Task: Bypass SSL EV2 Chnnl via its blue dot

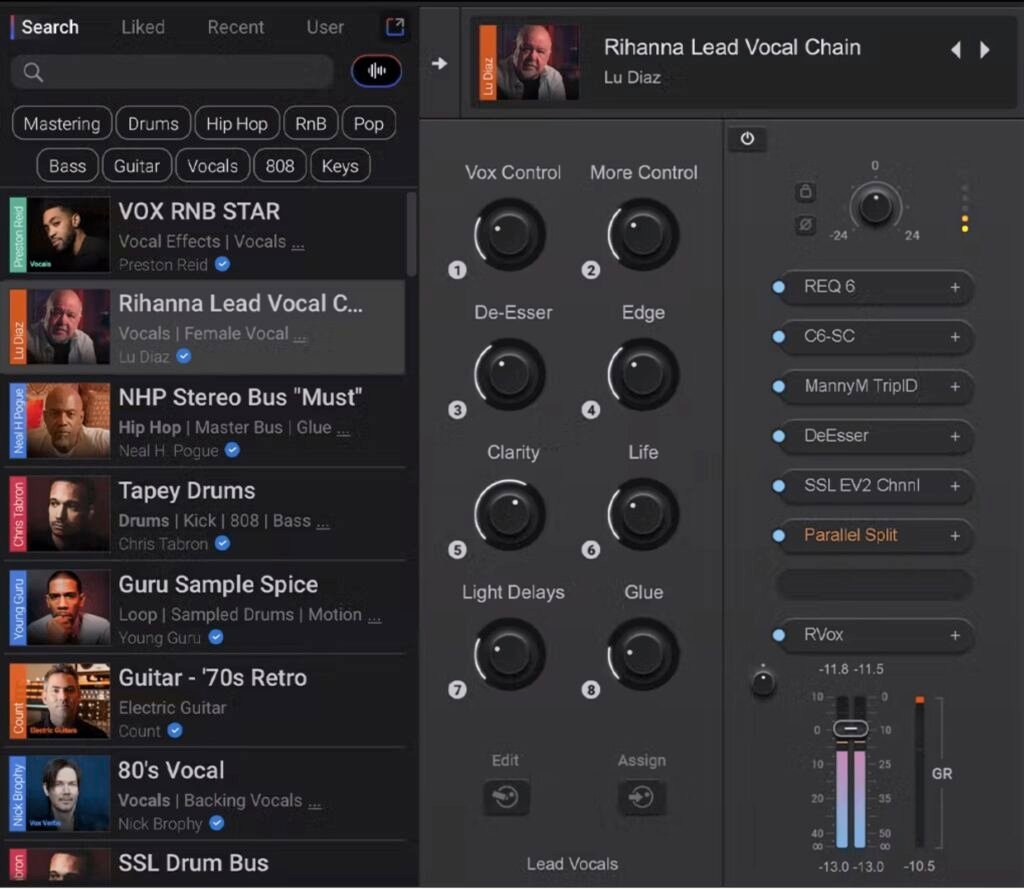Action: click(778, 486)
